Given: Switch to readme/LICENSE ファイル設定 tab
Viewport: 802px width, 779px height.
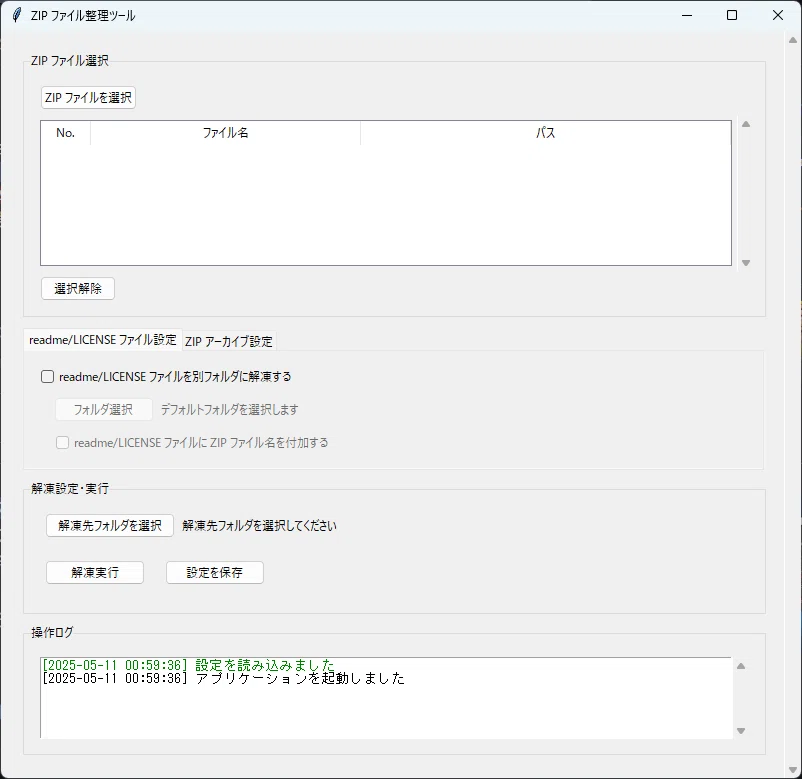Looking at the screenshot, I should click(103, 340).
